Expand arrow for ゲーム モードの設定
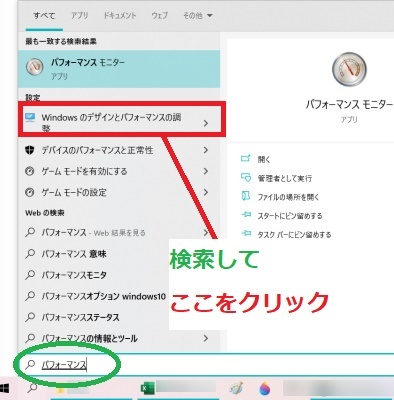Viewport: 394px width, 400px height. click(x=206, y=192)
